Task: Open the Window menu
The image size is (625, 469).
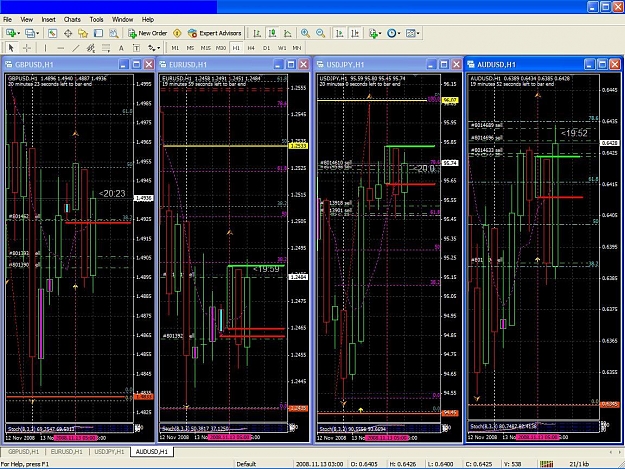Action: [122, 20]
